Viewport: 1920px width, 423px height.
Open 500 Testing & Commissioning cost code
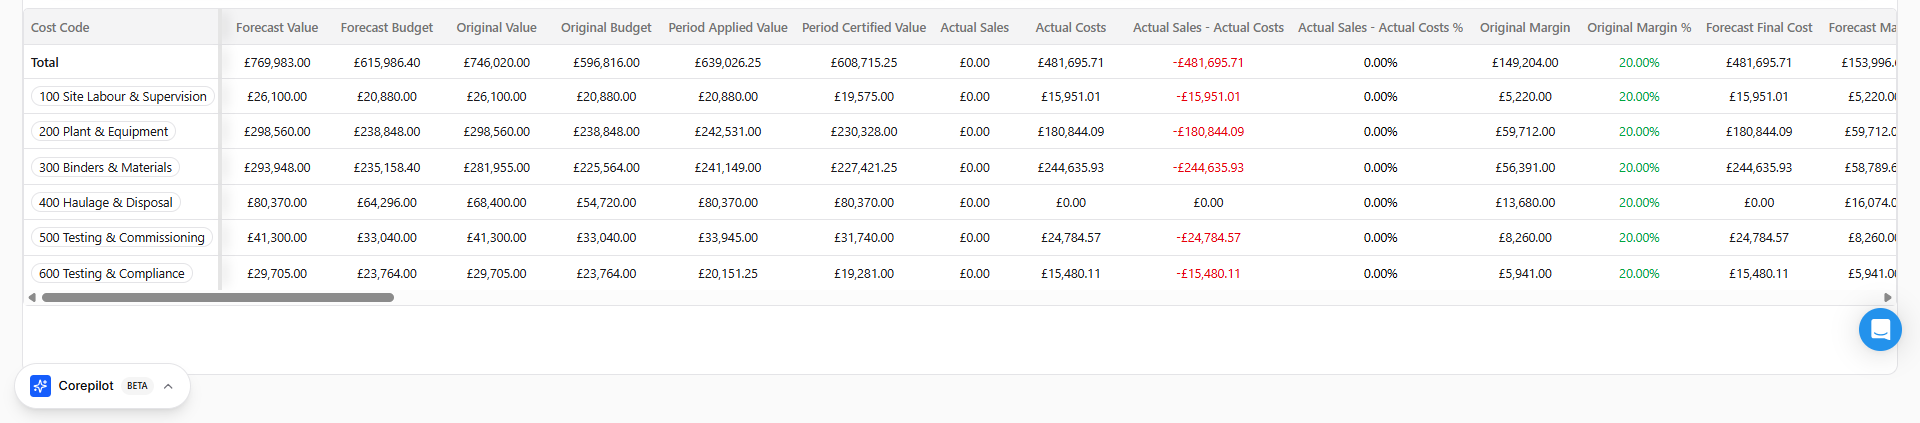point(122,238)
